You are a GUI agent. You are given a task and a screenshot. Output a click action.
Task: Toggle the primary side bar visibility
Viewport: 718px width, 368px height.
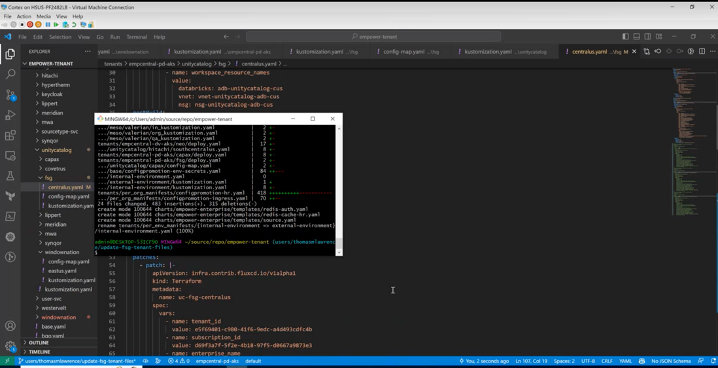pyautogui.click(x=626, y=37)
